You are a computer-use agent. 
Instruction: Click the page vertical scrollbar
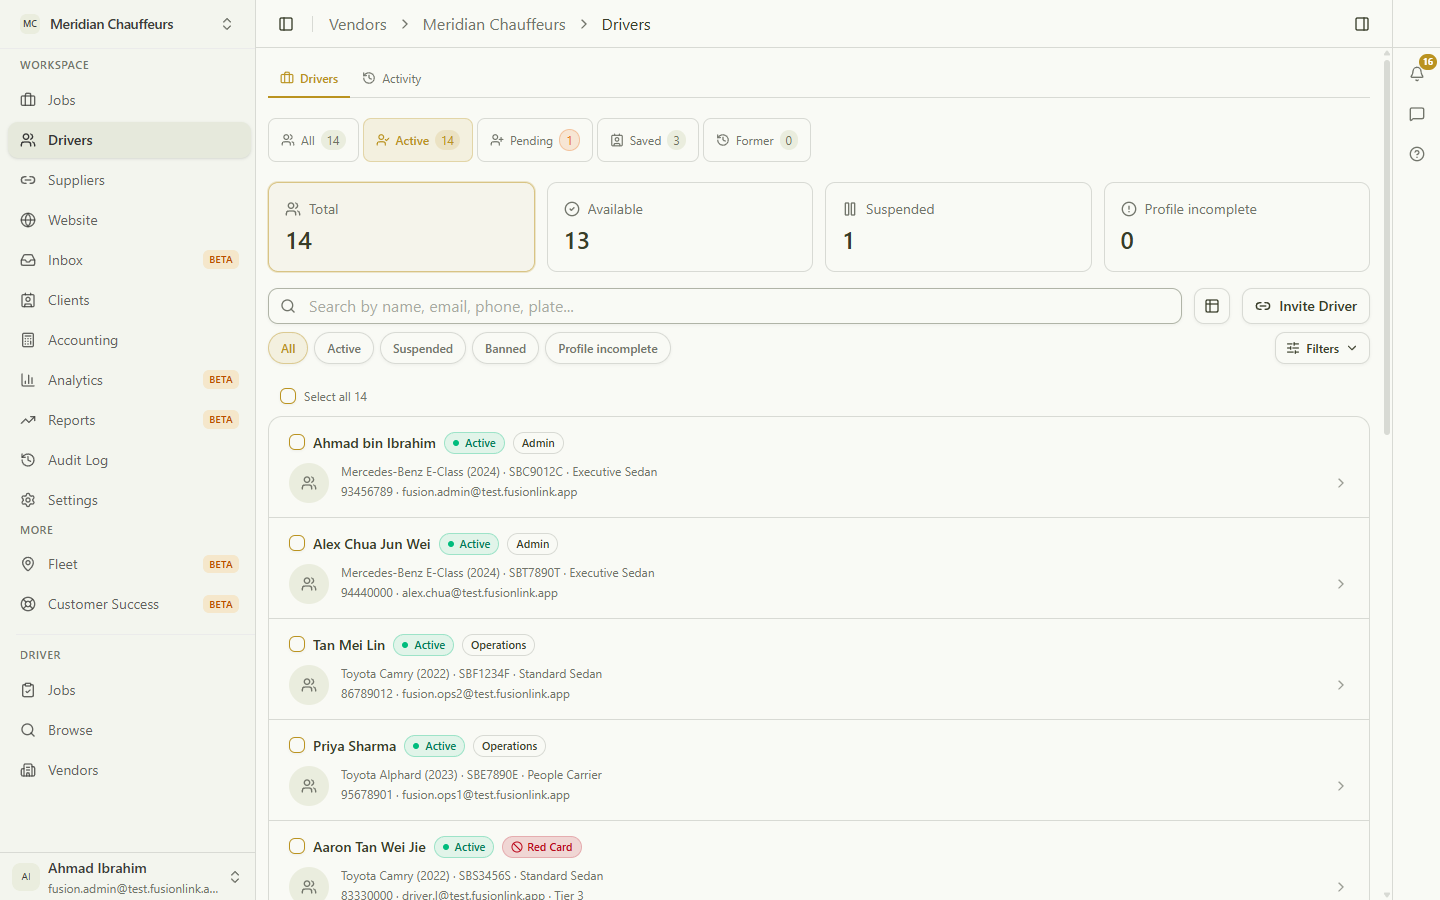pos(1387,248)
